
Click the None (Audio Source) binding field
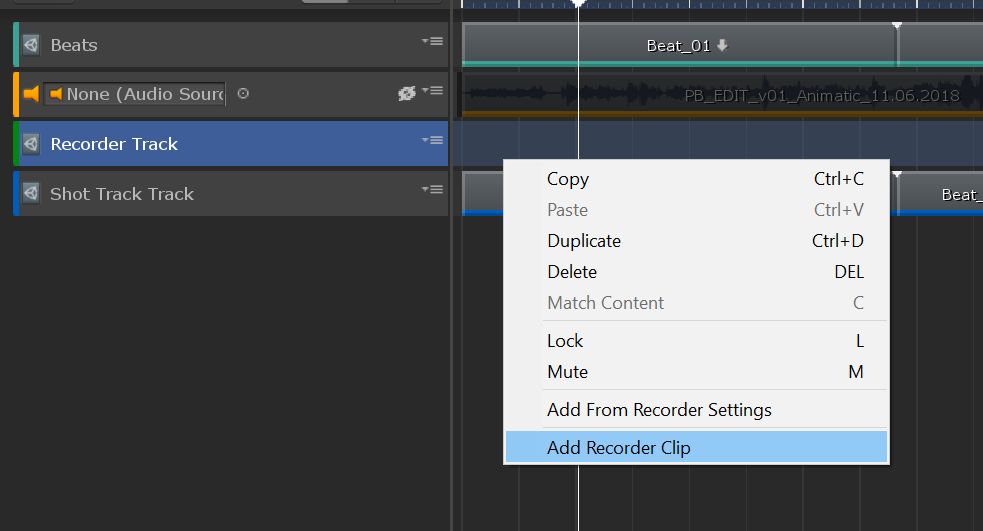(135, 94)
